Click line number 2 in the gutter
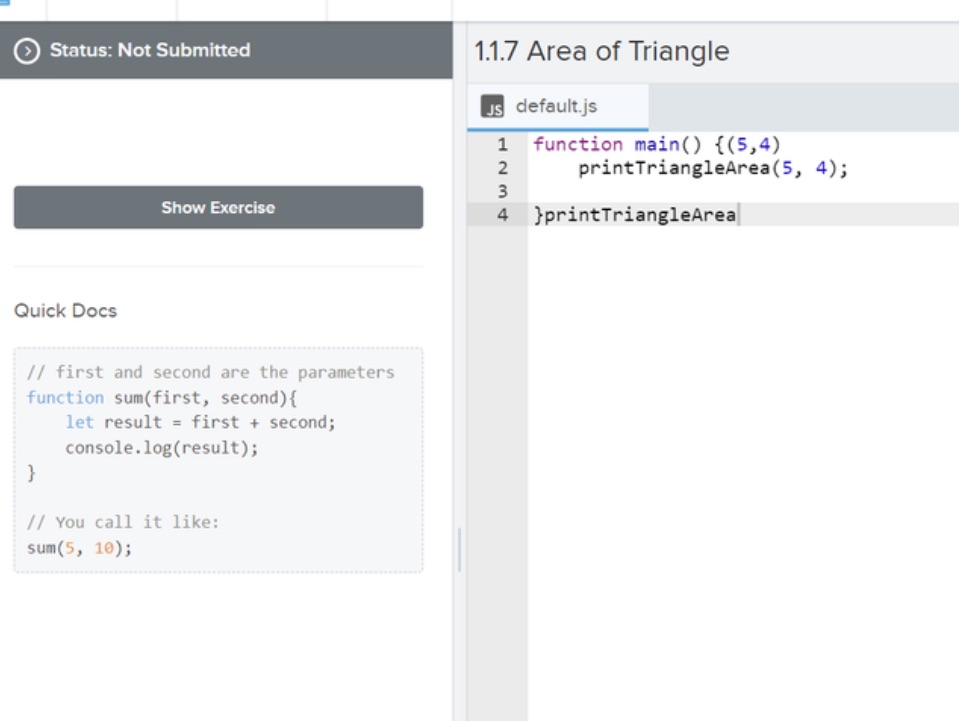959x721 pixels. coord(503,168)
